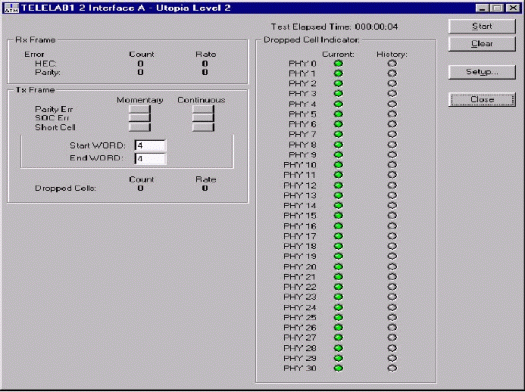The image size is (525, 392).
Task: Click PHY 10 history indicator
Action: pyautogui.click(x=392, y=165)
